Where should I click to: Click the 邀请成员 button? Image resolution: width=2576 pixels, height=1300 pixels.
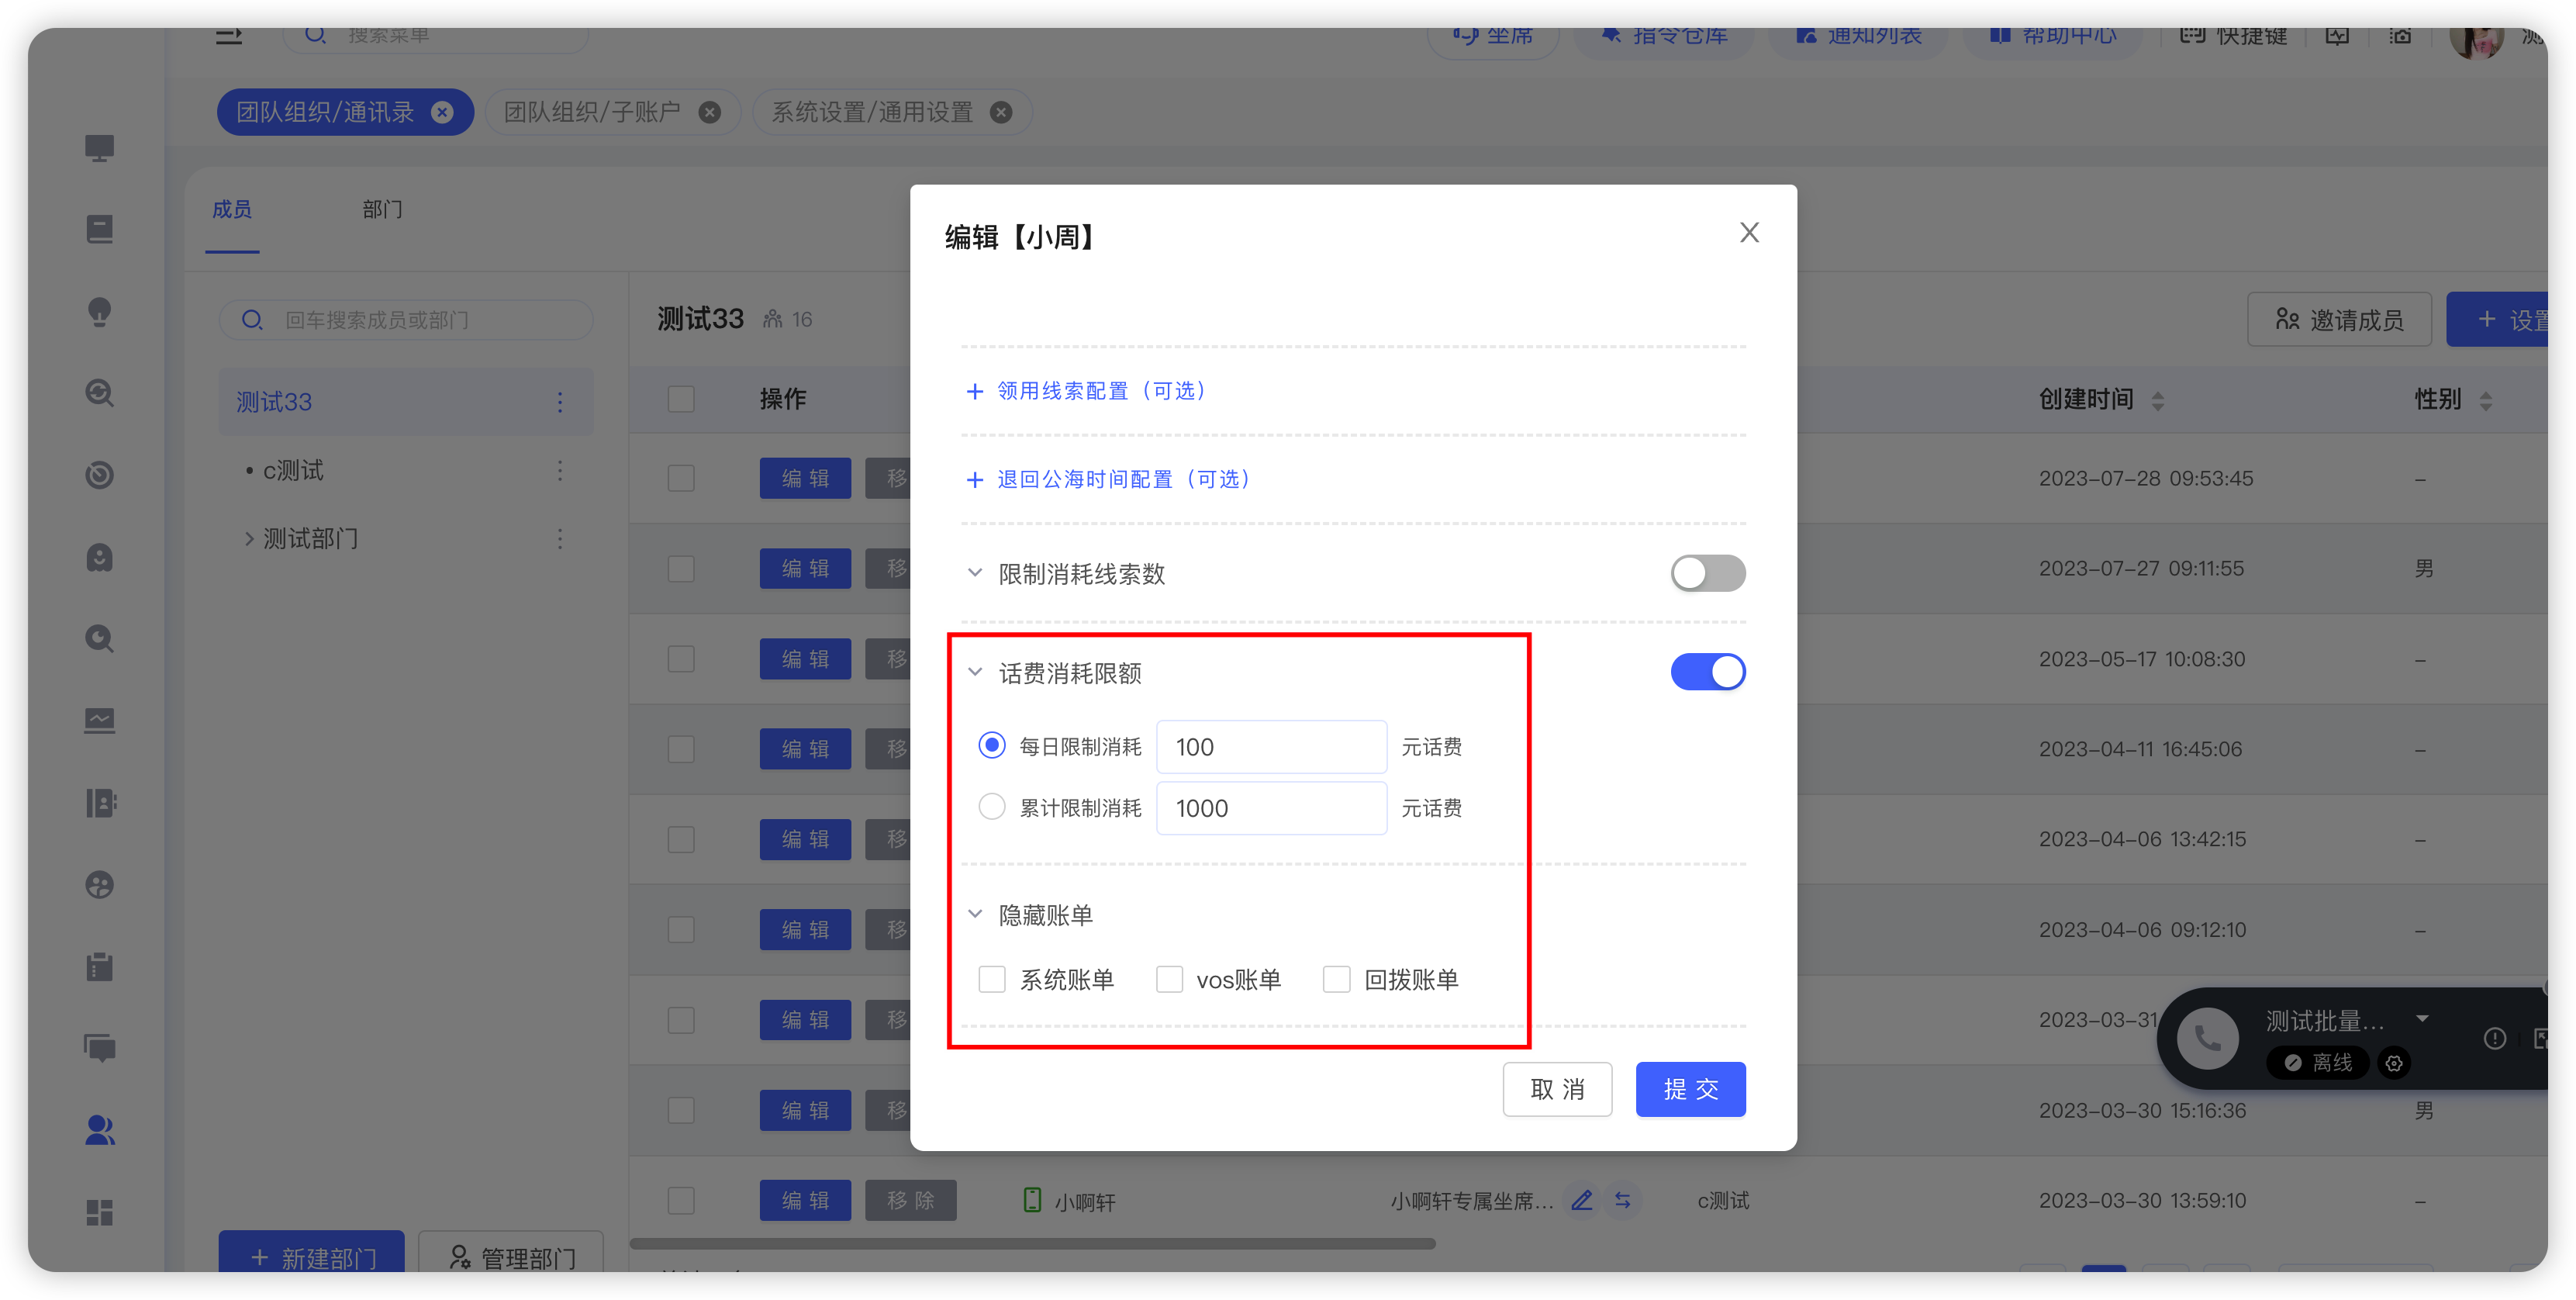pos(2339,320)
